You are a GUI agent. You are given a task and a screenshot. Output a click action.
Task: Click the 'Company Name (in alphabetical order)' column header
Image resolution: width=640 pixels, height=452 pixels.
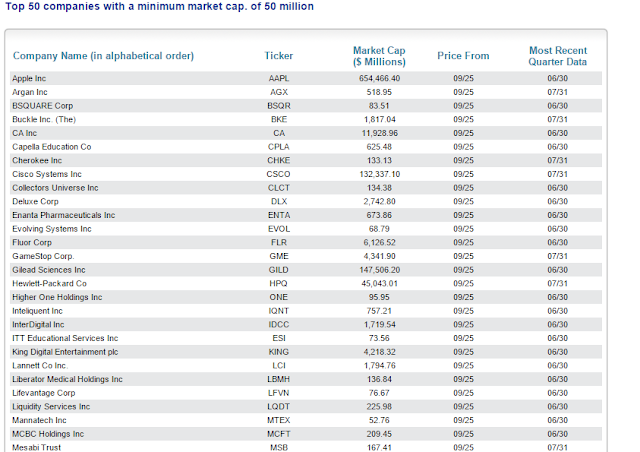(103, 56)
